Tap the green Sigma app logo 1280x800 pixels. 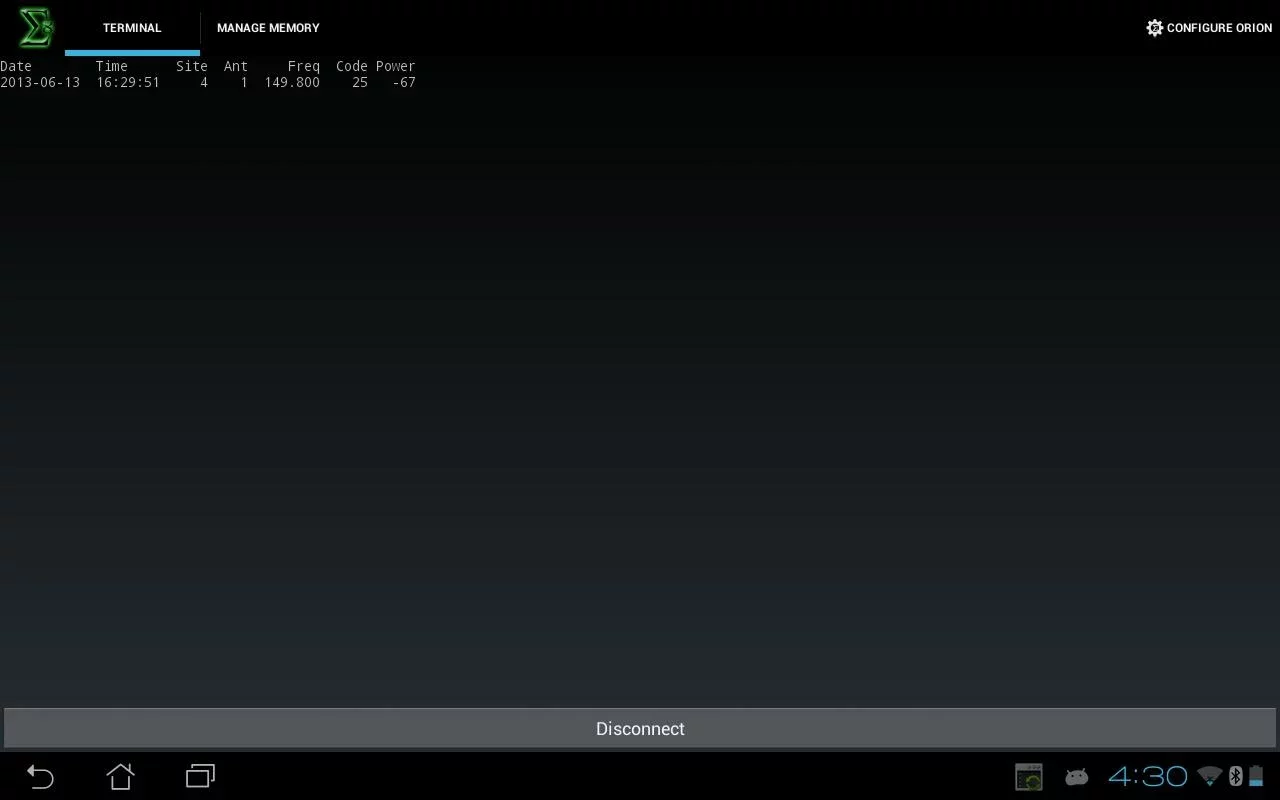pyautogui.click(x=36, y=28)
